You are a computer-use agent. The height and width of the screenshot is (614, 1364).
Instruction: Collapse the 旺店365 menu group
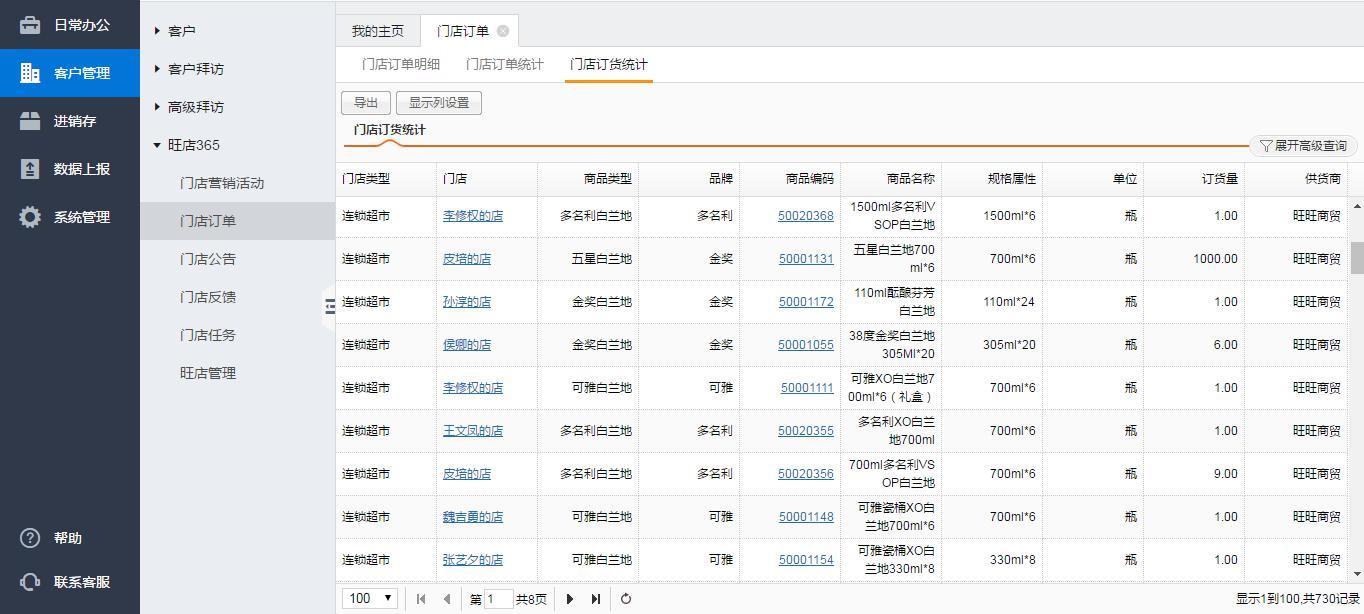click(158, 145)
